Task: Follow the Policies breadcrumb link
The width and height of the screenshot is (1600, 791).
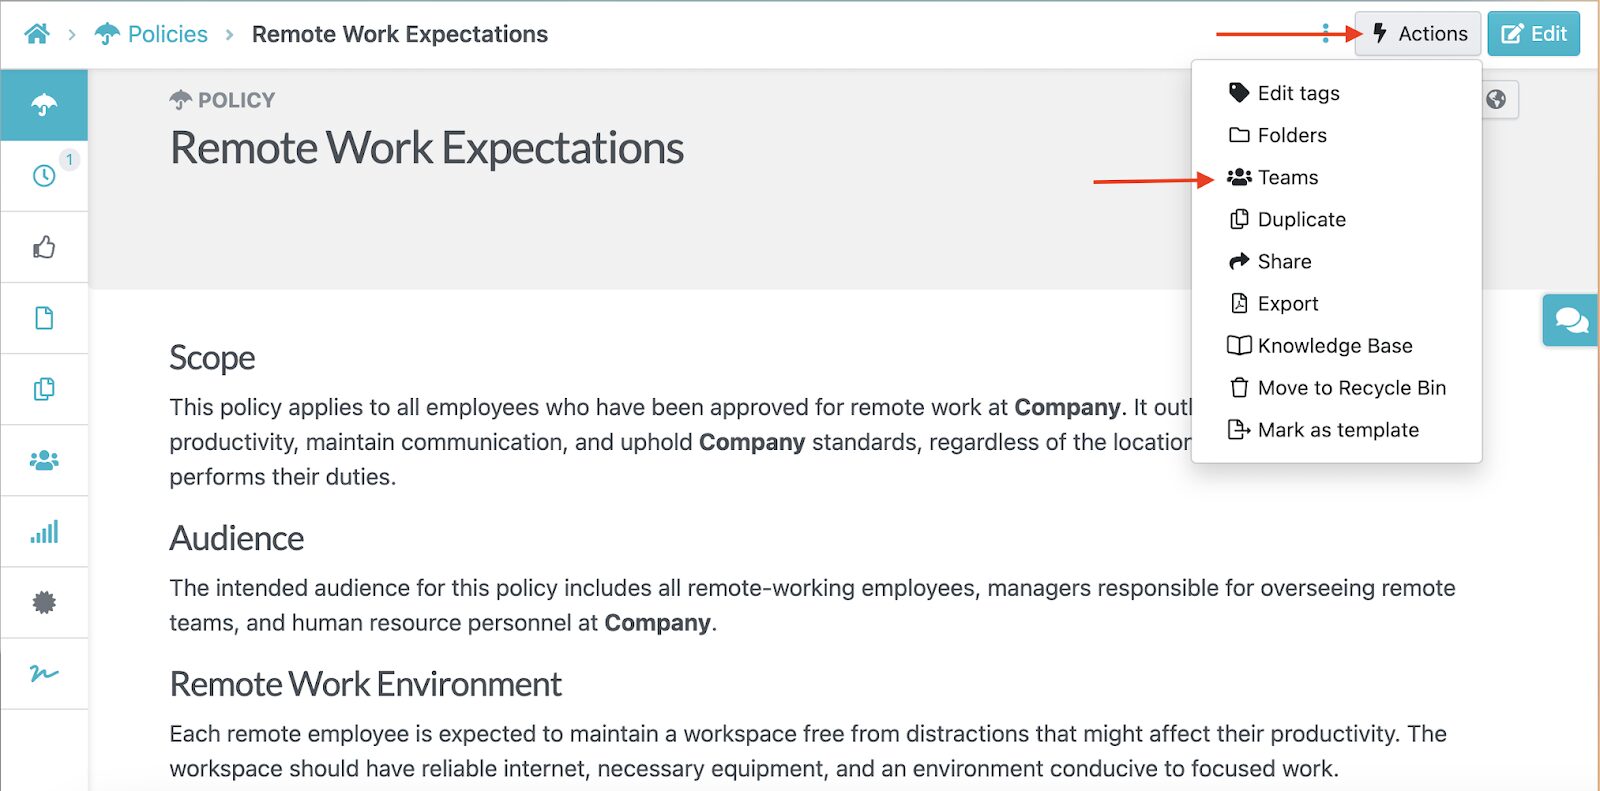Action: (166, 33)
